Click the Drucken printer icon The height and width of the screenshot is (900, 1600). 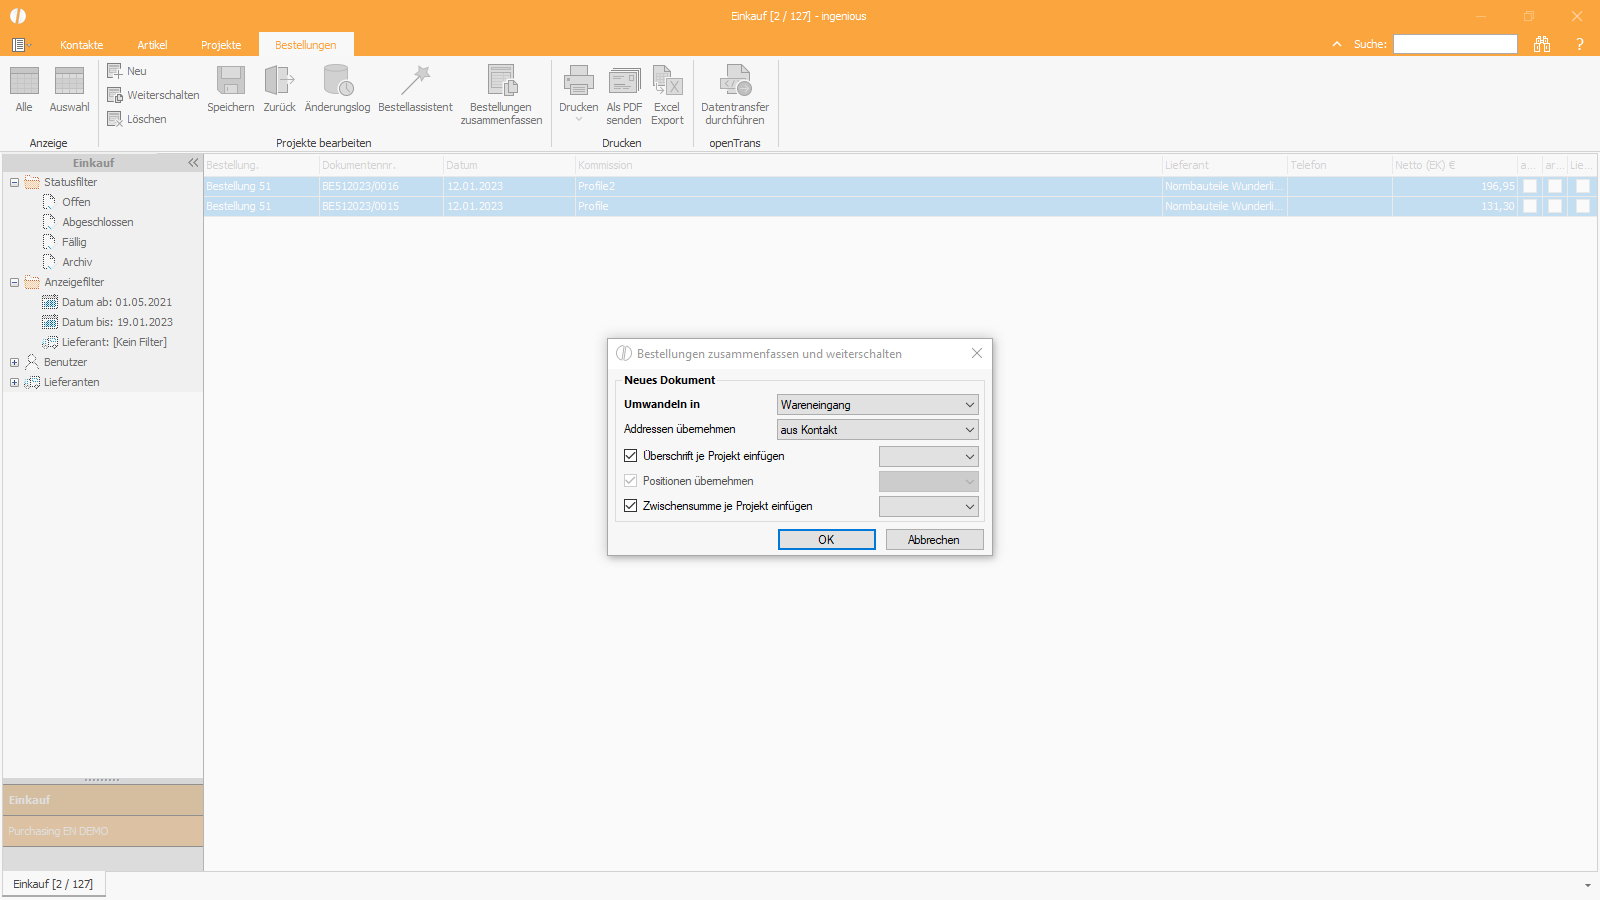pyautogui.click(x=578, y=81)
